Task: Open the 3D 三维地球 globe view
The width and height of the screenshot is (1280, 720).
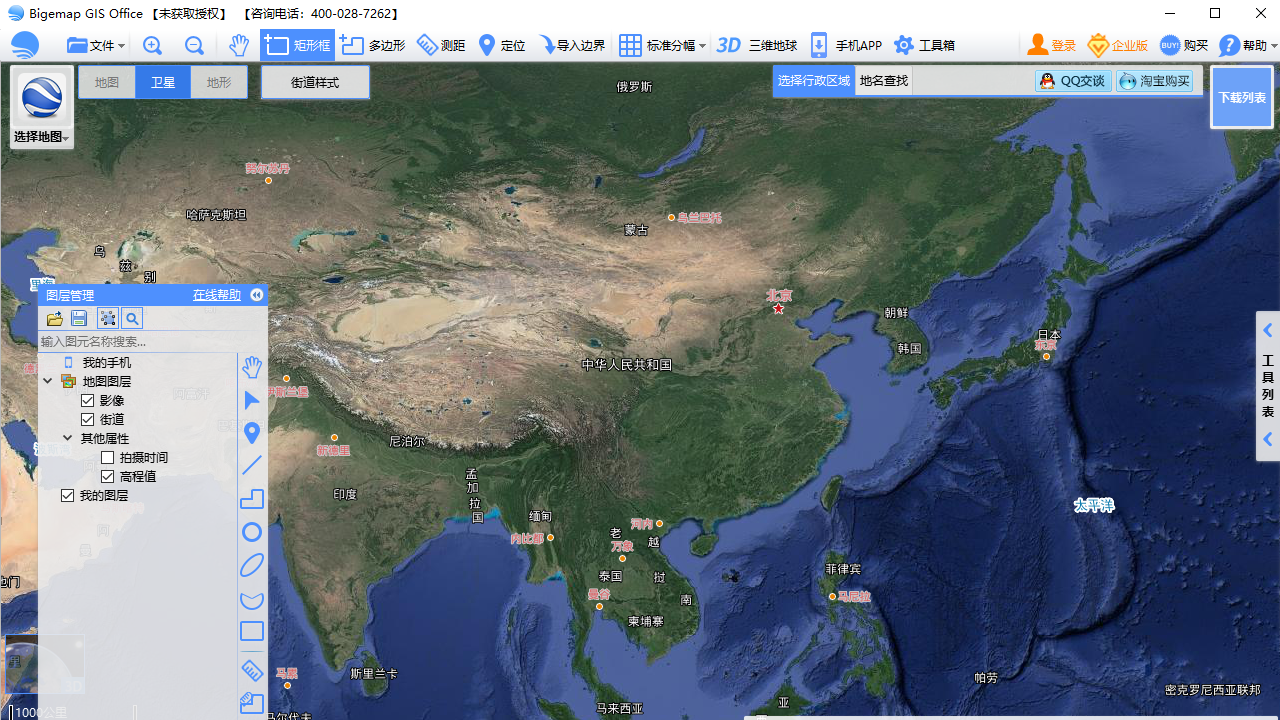Action: coord(757,46)
